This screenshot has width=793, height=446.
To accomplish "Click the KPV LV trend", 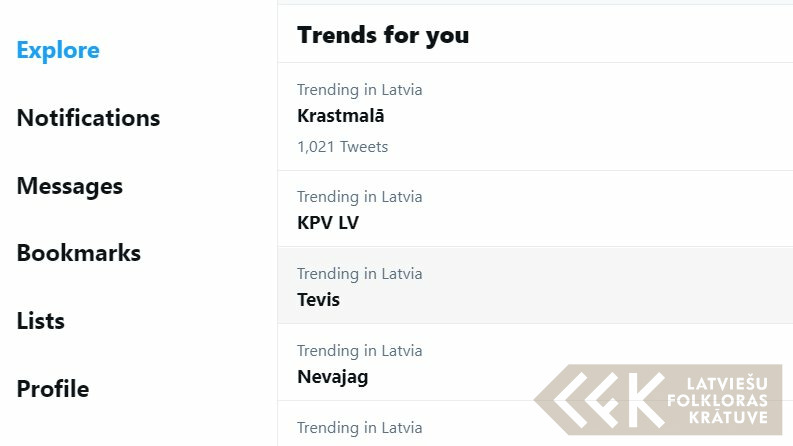I will tap(328, 223).
